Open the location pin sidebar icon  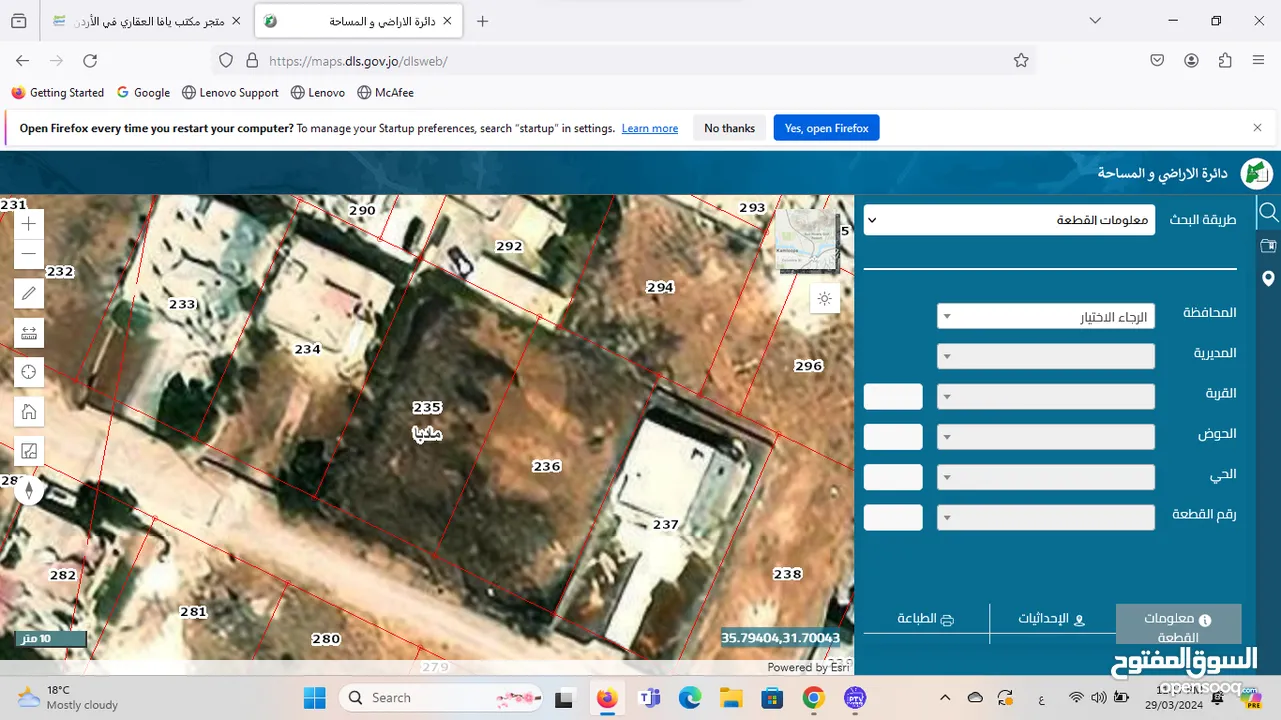[1268, 278]
